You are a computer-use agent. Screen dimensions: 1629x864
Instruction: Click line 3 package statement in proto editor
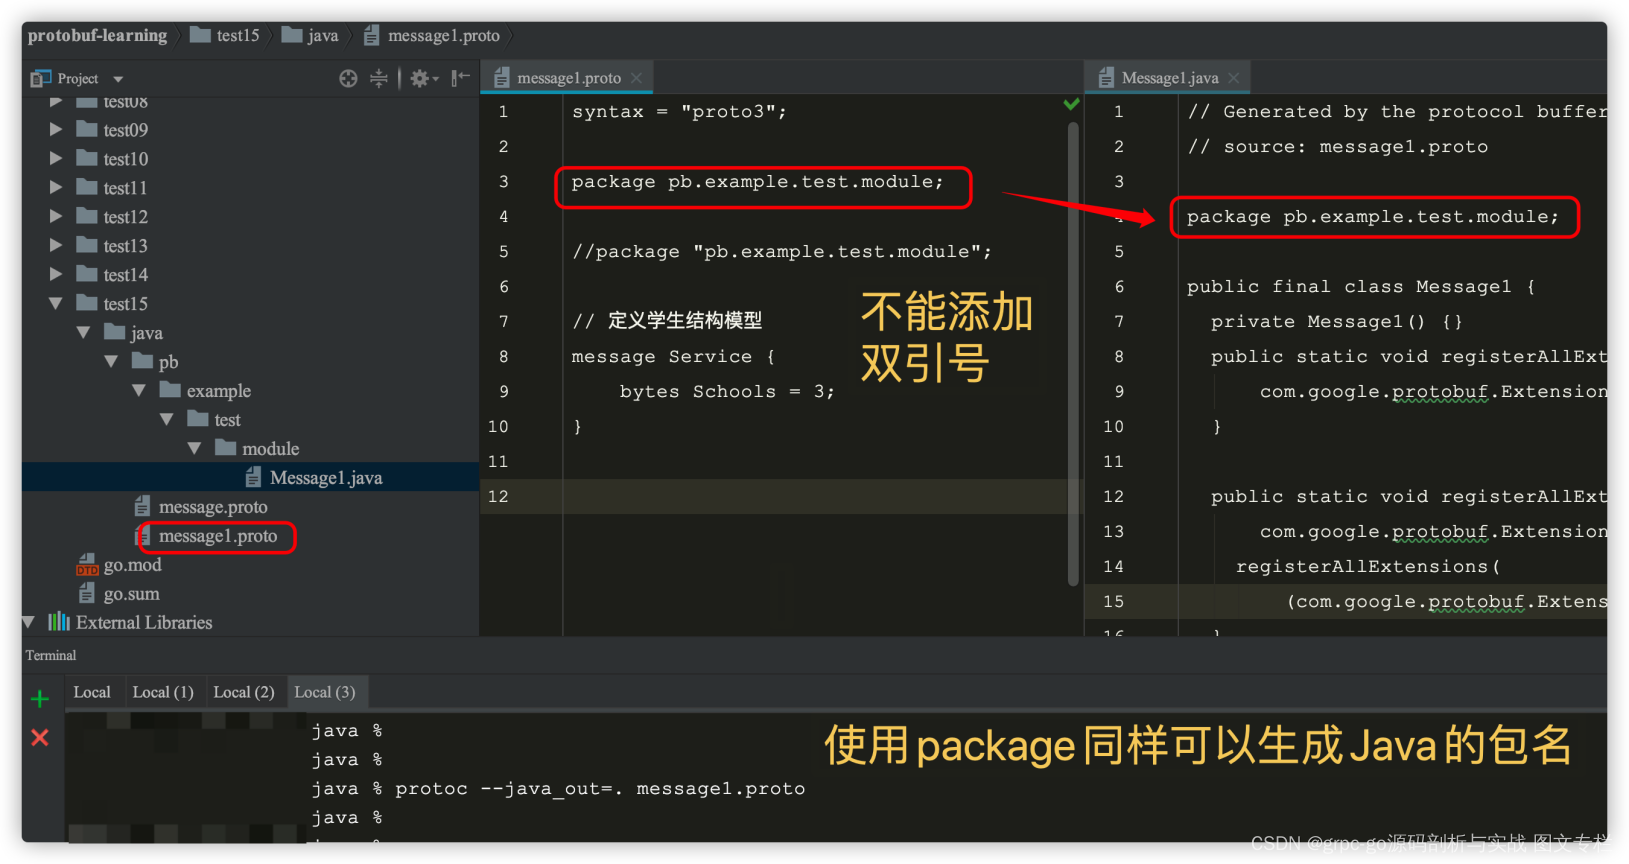(x=757, y=182)
